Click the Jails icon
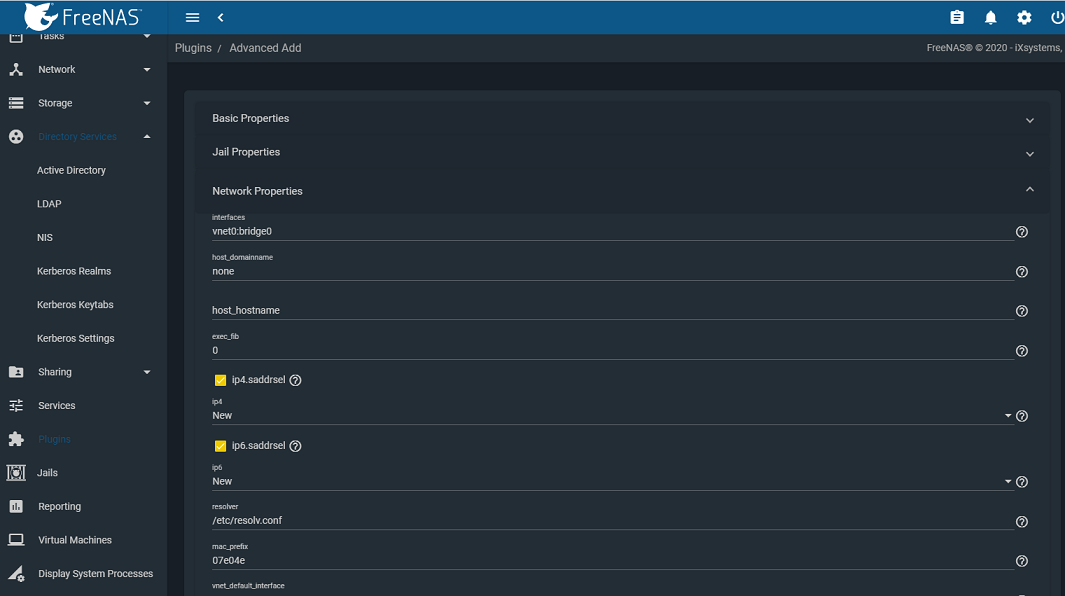Viewport: 1065px width, 596px height. [16, 472]
